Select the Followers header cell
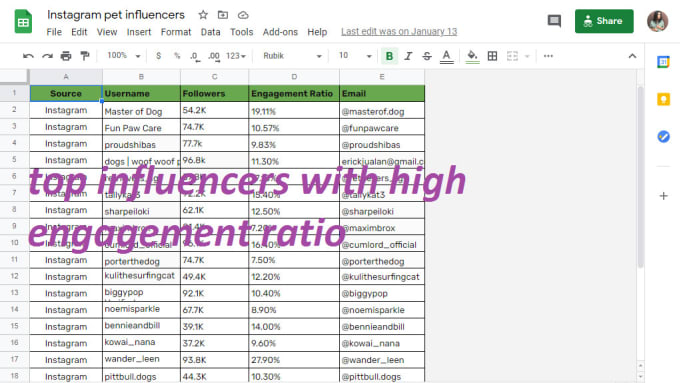This screenshot has height=383, width=680. pos(214,94)
